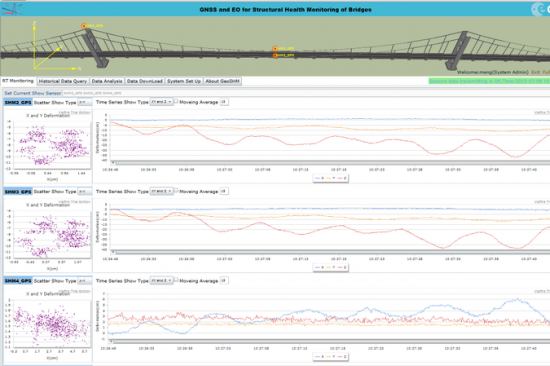Open About GeoSHM tab
550x366 pixels.
click(x=222, y=81)
